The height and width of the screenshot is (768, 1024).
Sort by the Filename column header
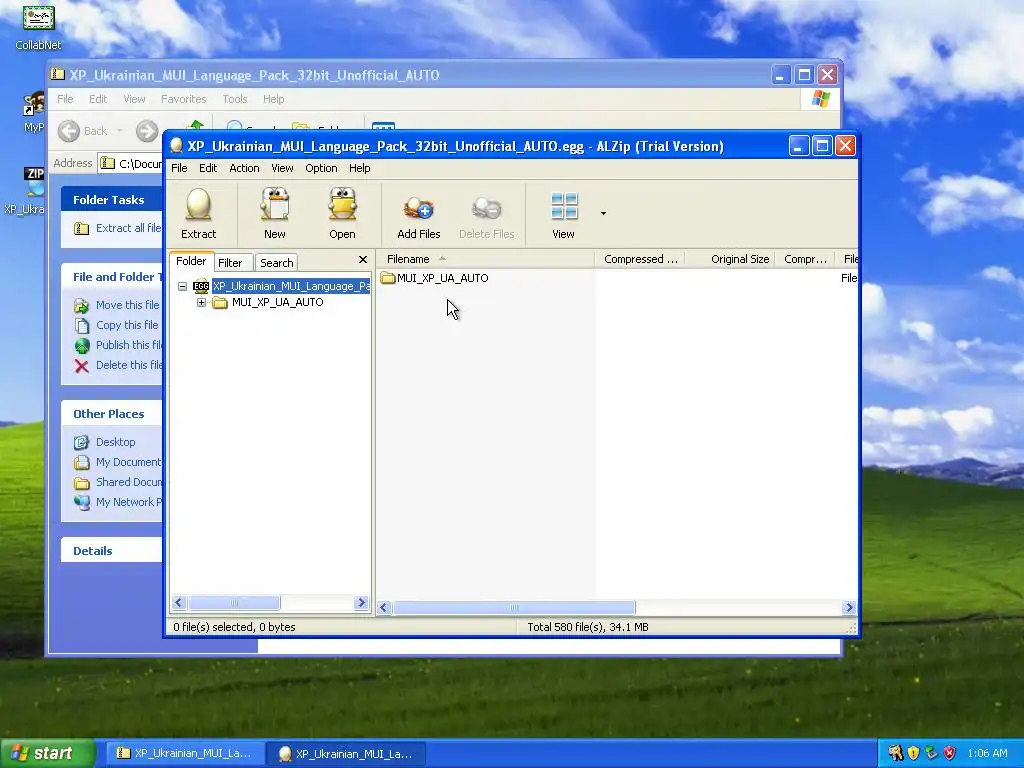point(487,259)
